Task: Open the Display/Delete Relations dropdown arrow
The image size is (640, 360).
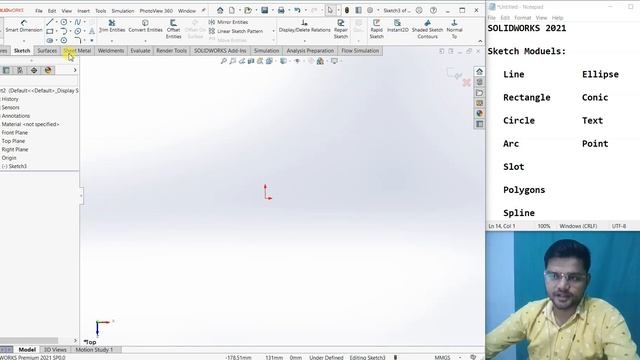Action: [x=304, y=41]
